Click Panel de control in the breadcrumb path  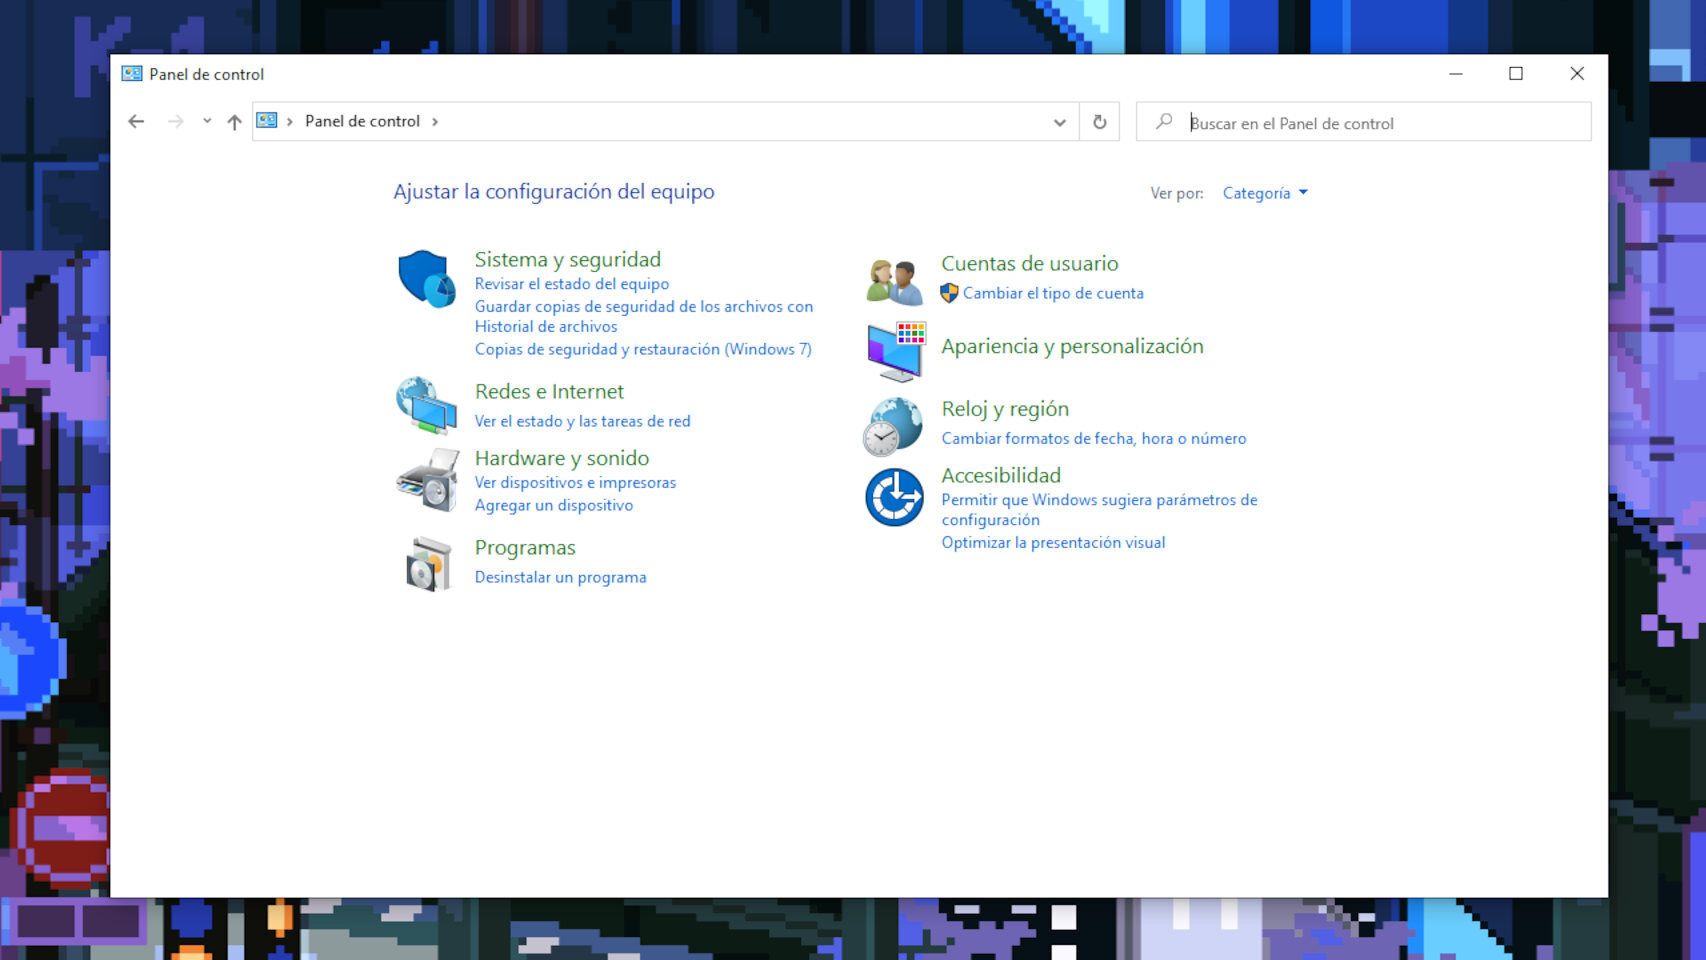(x=361, y=121)
